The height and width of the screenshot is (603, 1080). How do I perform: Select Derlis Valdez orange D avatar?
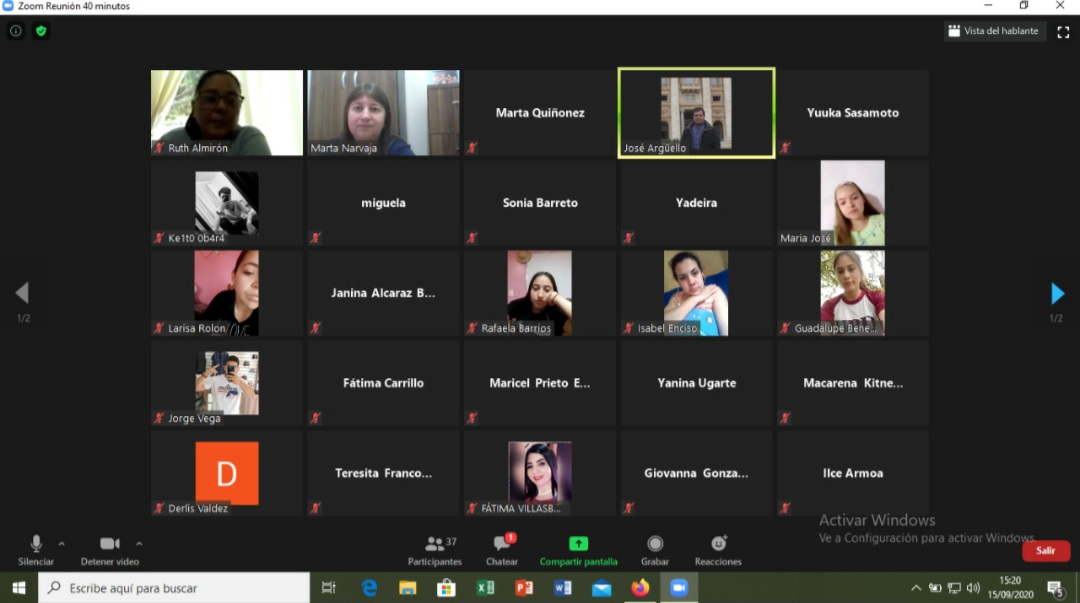227,473
